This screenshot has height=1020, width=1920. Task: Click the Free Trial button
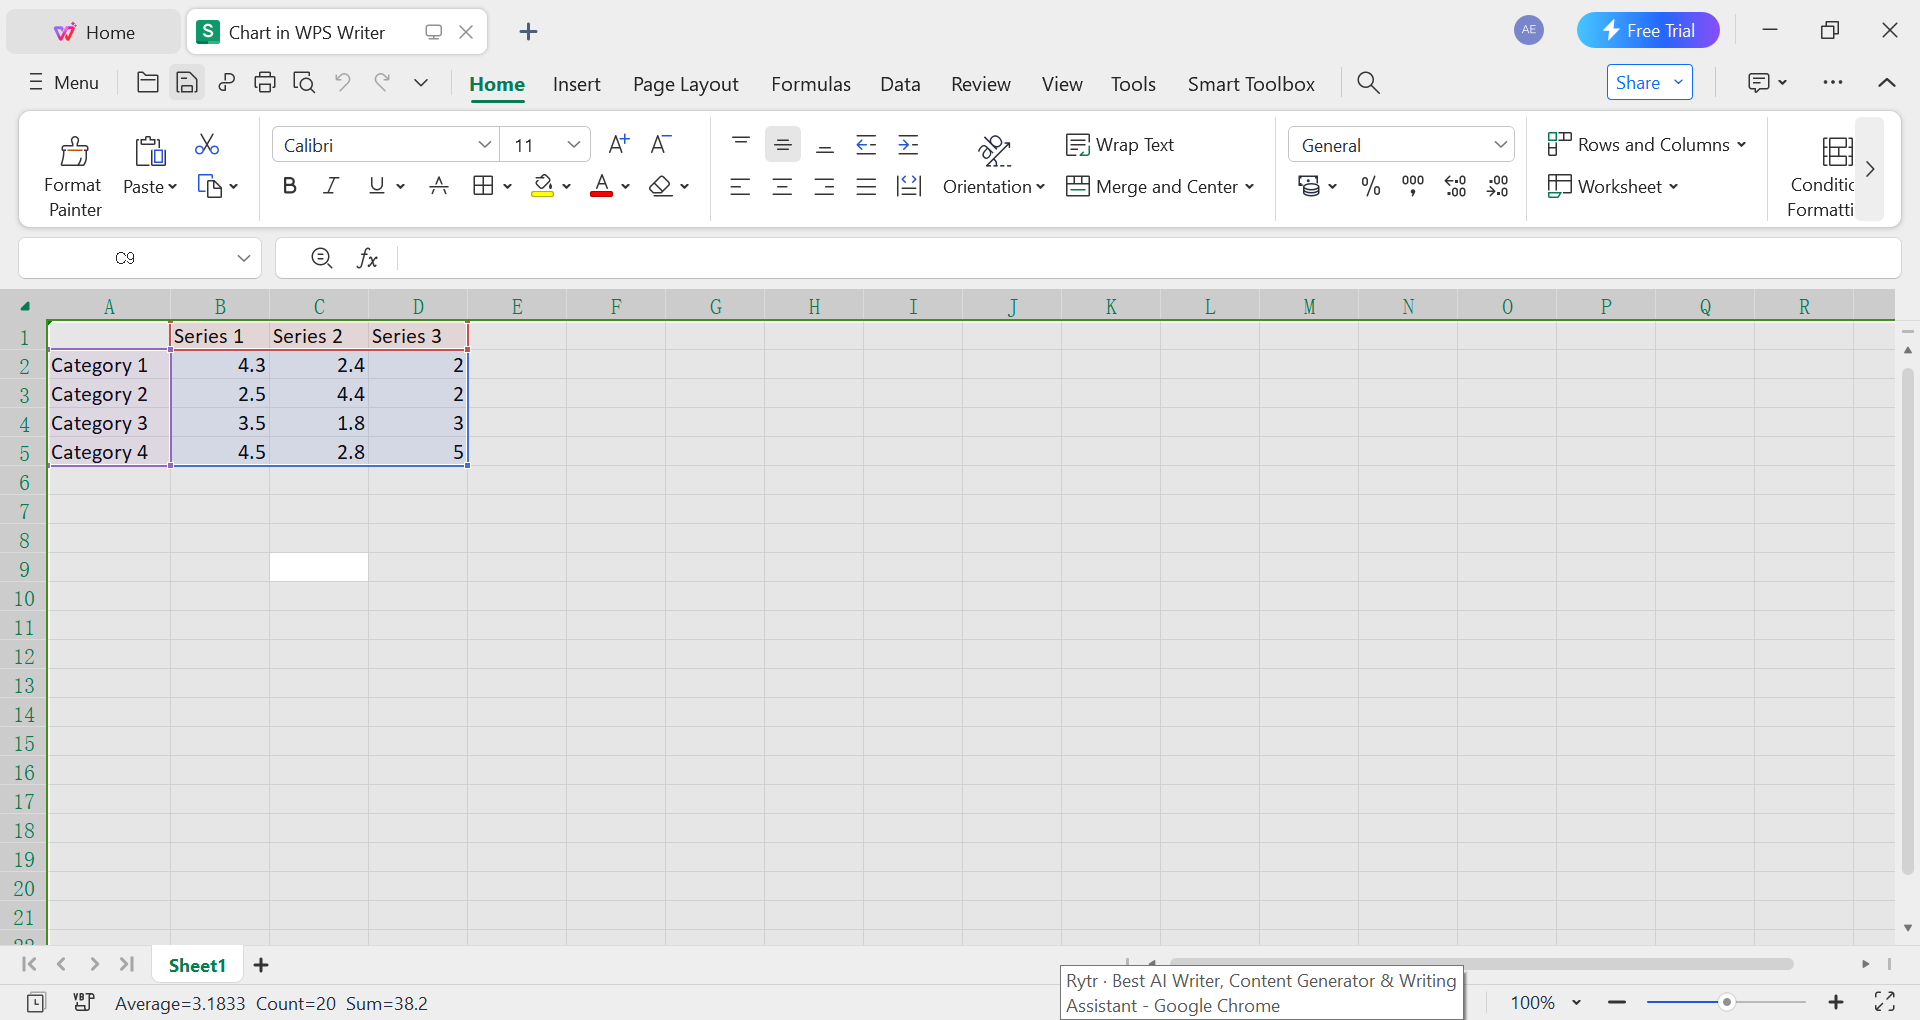tap(1648, 30)
